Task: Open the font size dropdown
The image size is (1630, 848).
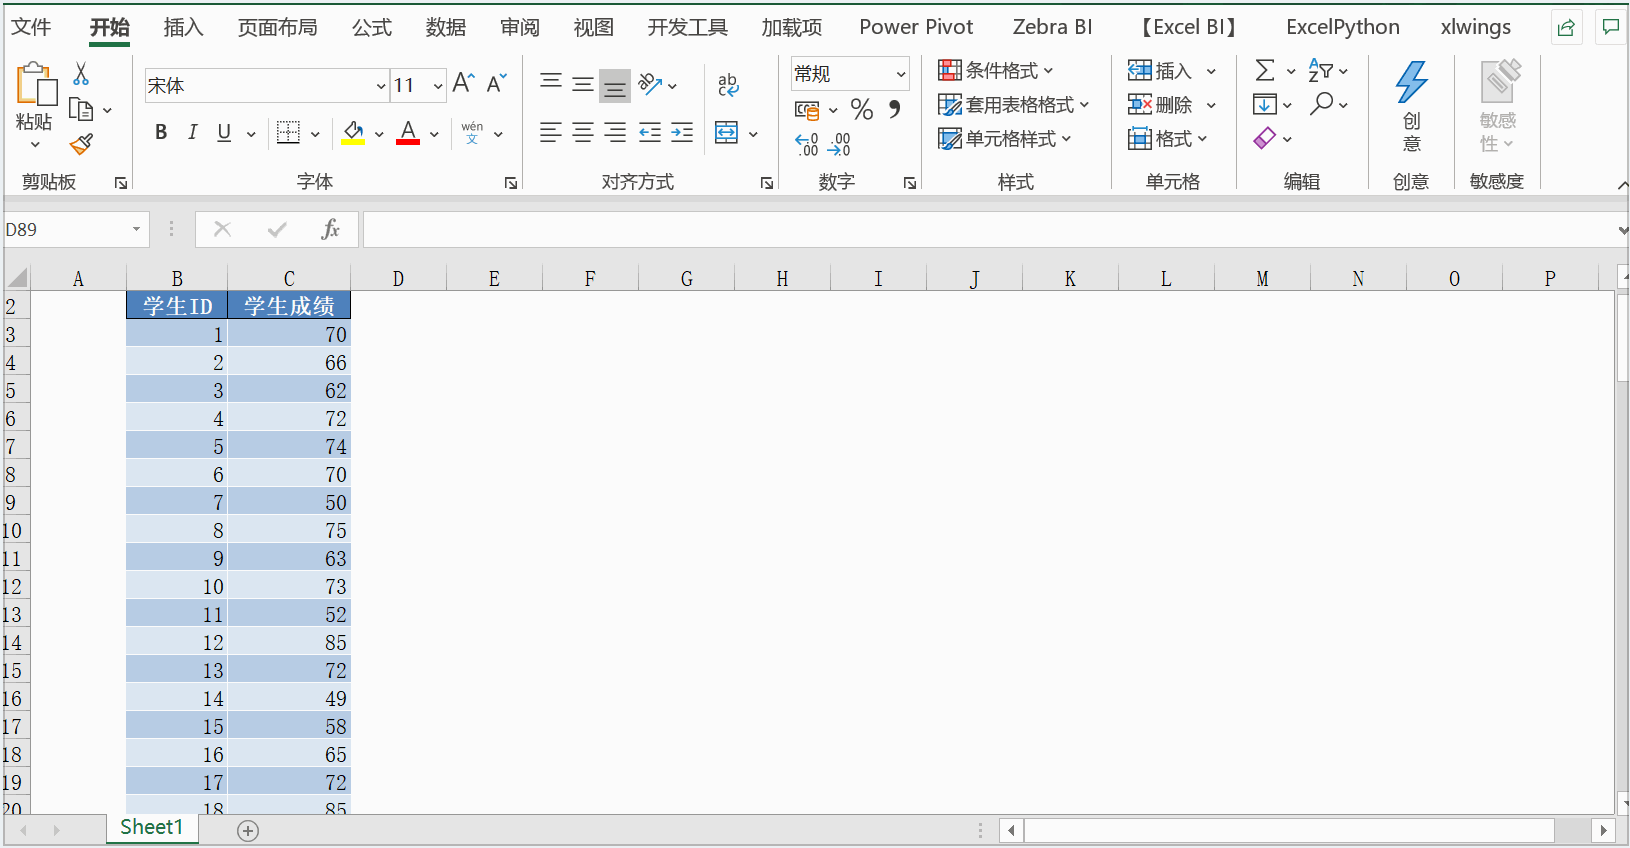Action: pos(438,86)
